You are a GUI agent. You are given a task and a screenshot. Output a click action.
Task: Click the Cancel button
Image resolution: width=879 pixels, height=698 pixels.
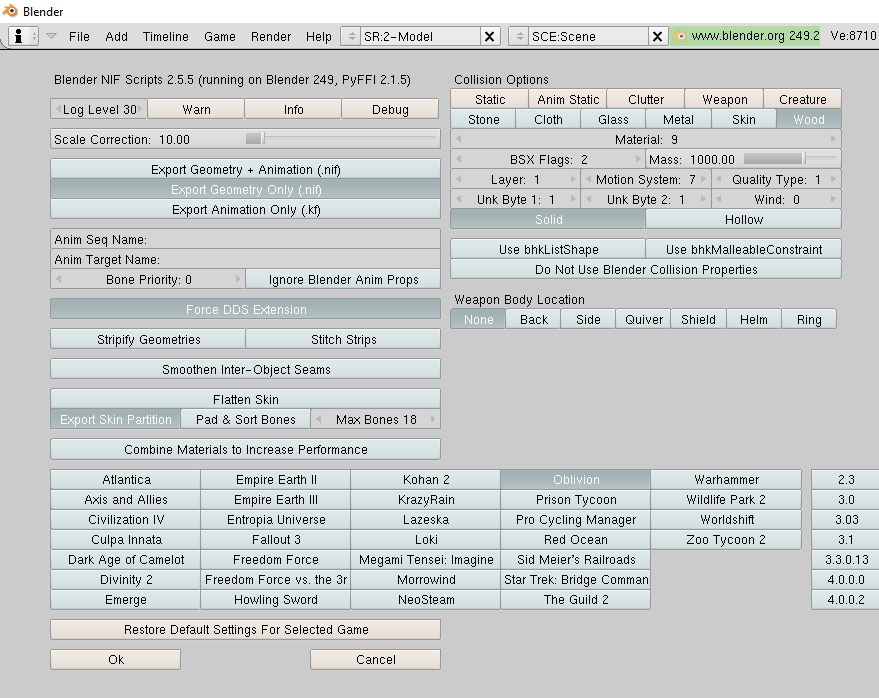(x=376, y=659)
